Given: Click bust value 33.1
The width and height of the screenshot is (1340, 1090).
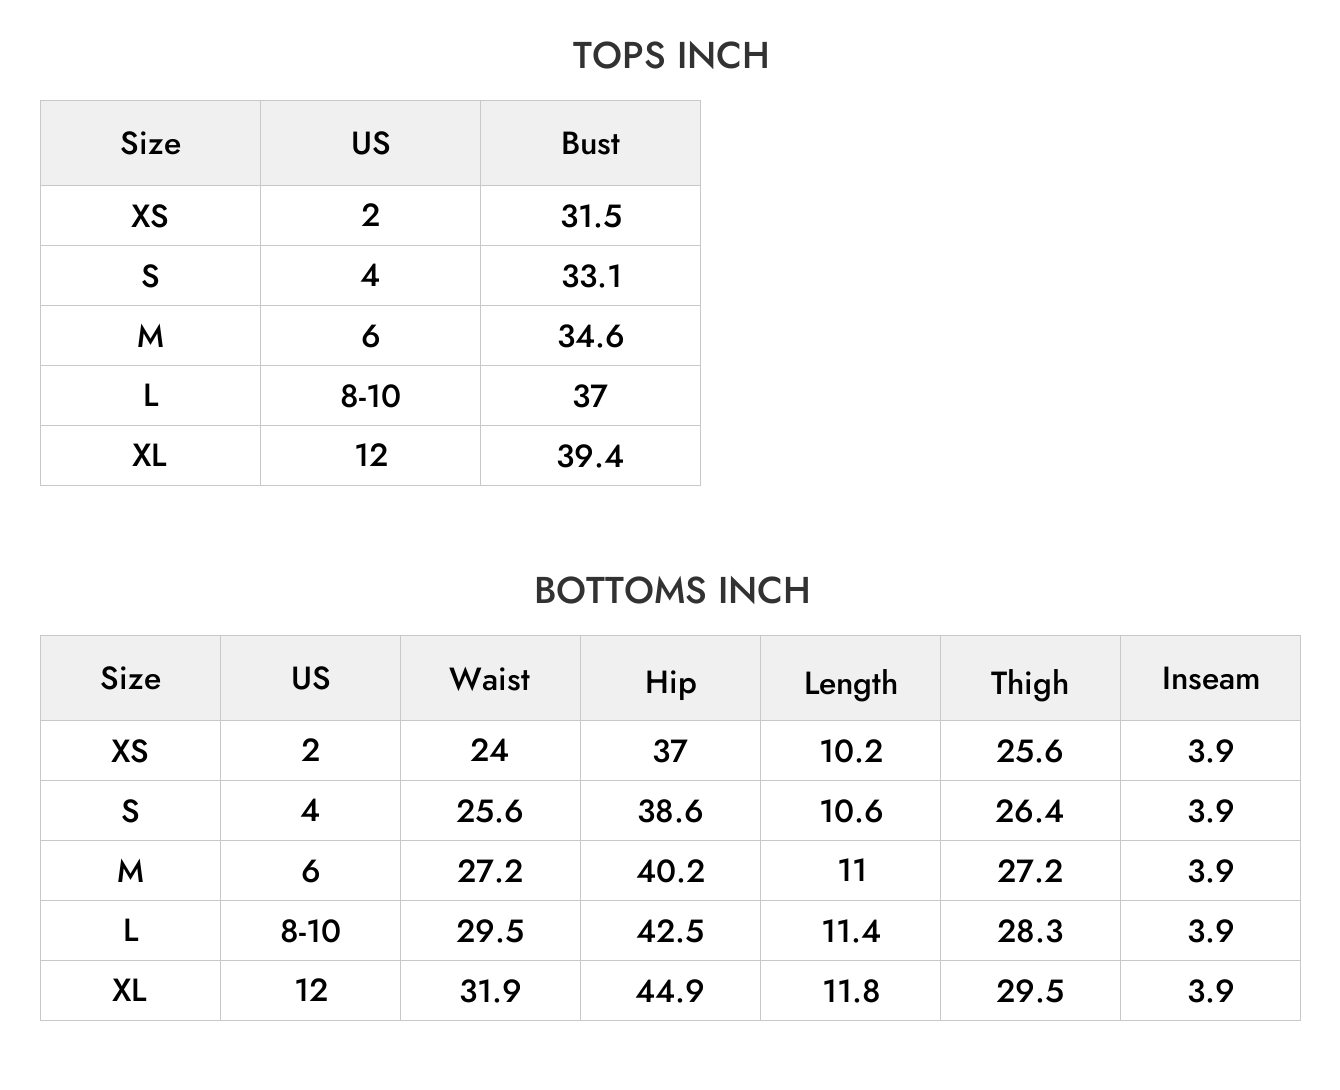Looking at the screenshot, I should (591, 276).
